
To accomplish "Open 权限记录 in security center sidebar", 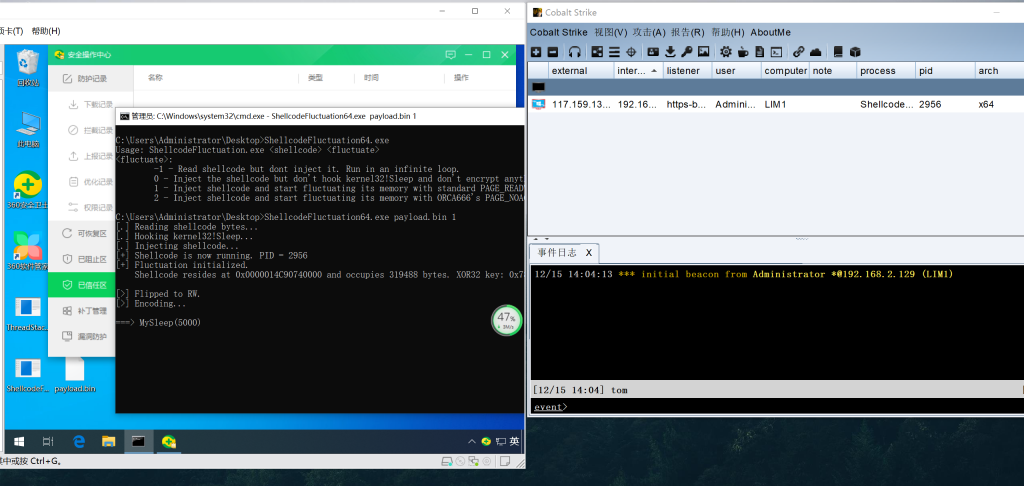I will (x=91, y=208).
